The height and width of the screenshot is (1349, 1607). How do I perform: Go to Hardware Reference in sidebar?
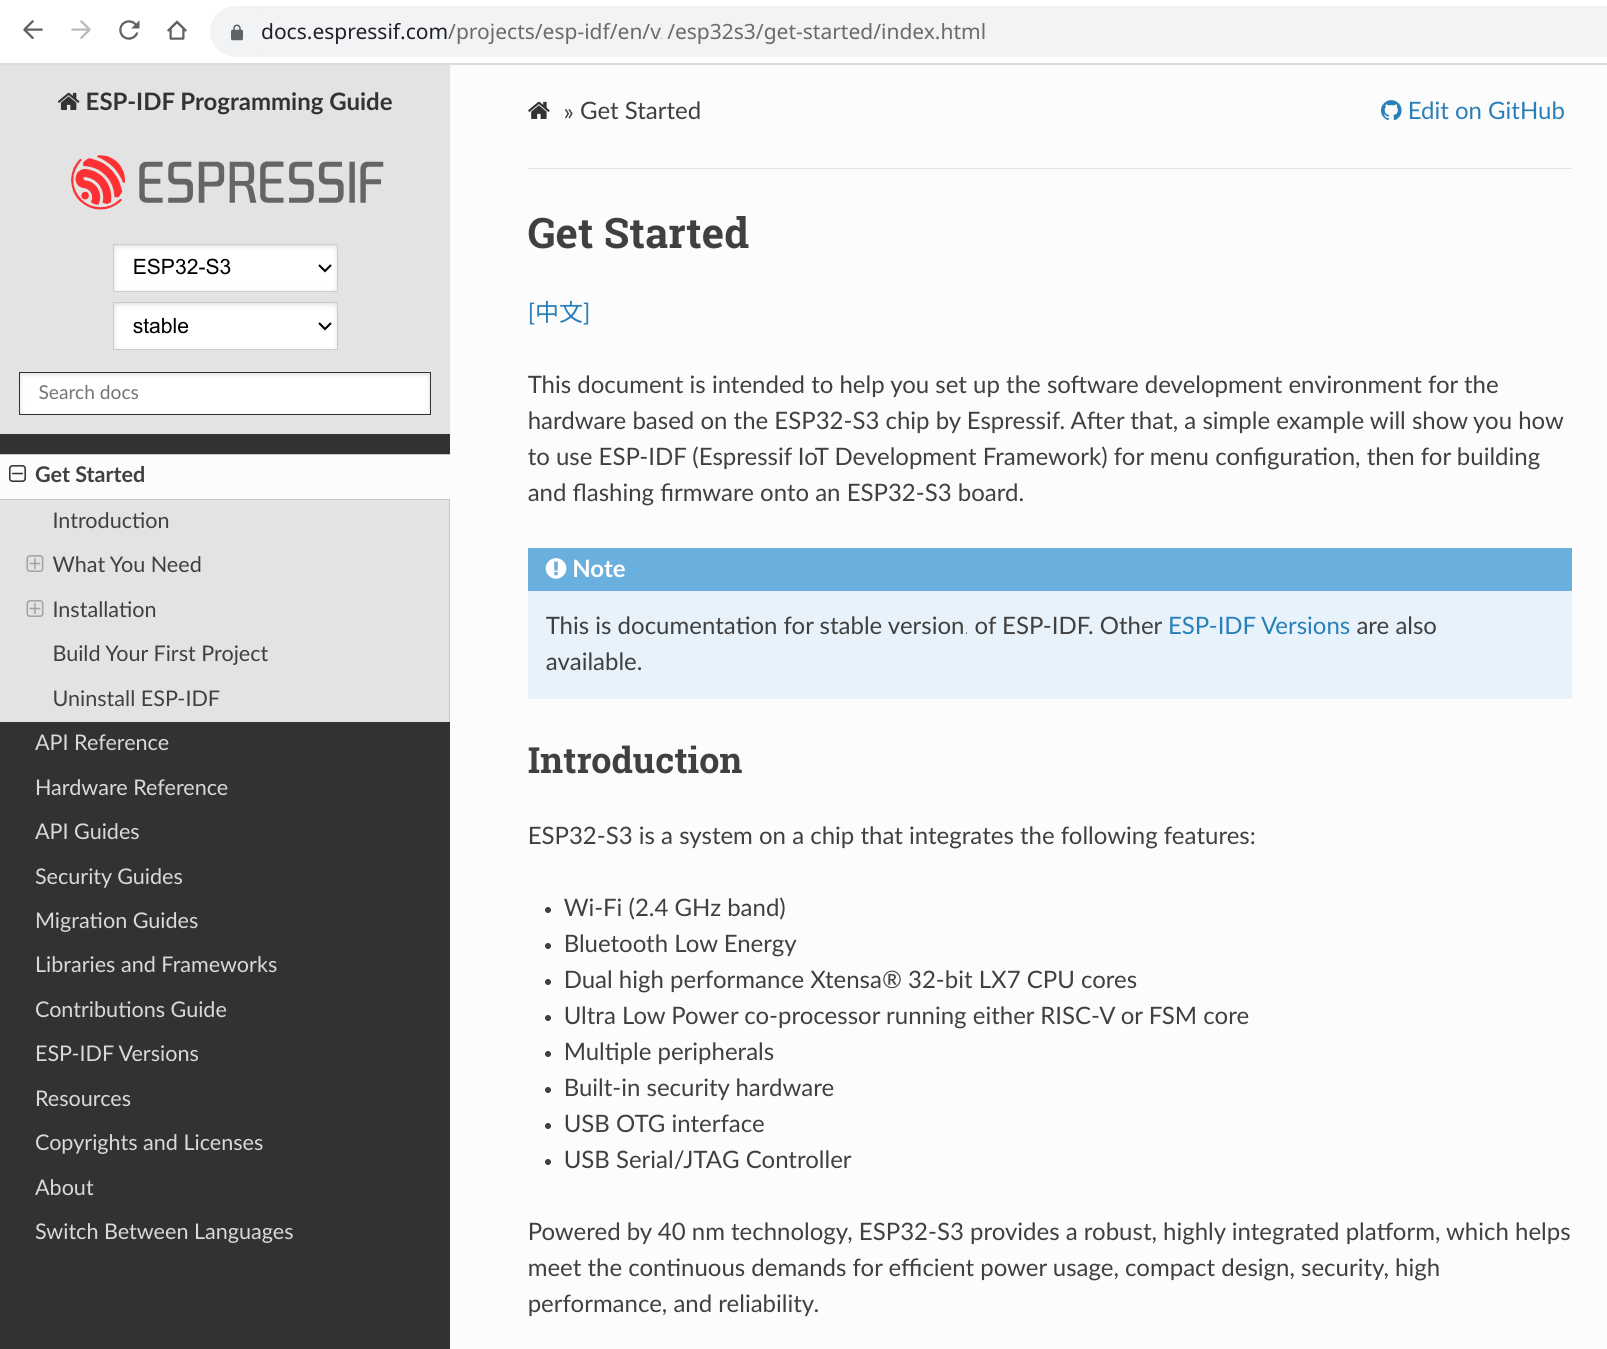point(131,788)
